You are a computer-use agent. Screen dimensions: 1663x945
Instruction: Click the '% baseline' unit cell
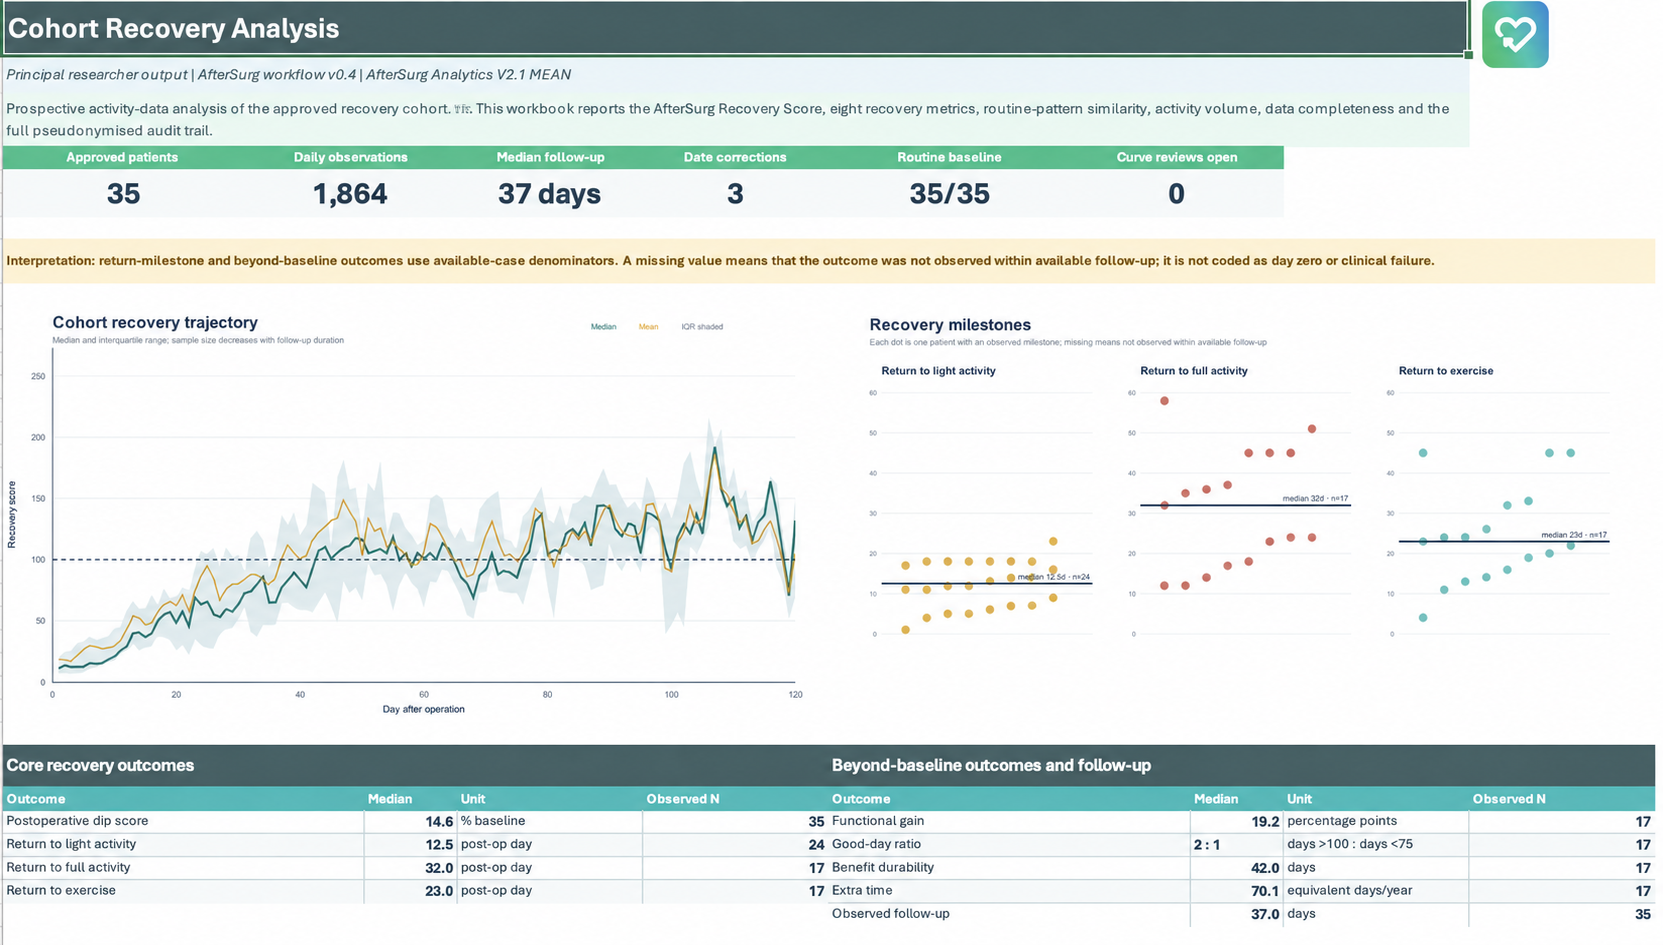[549, 821]
